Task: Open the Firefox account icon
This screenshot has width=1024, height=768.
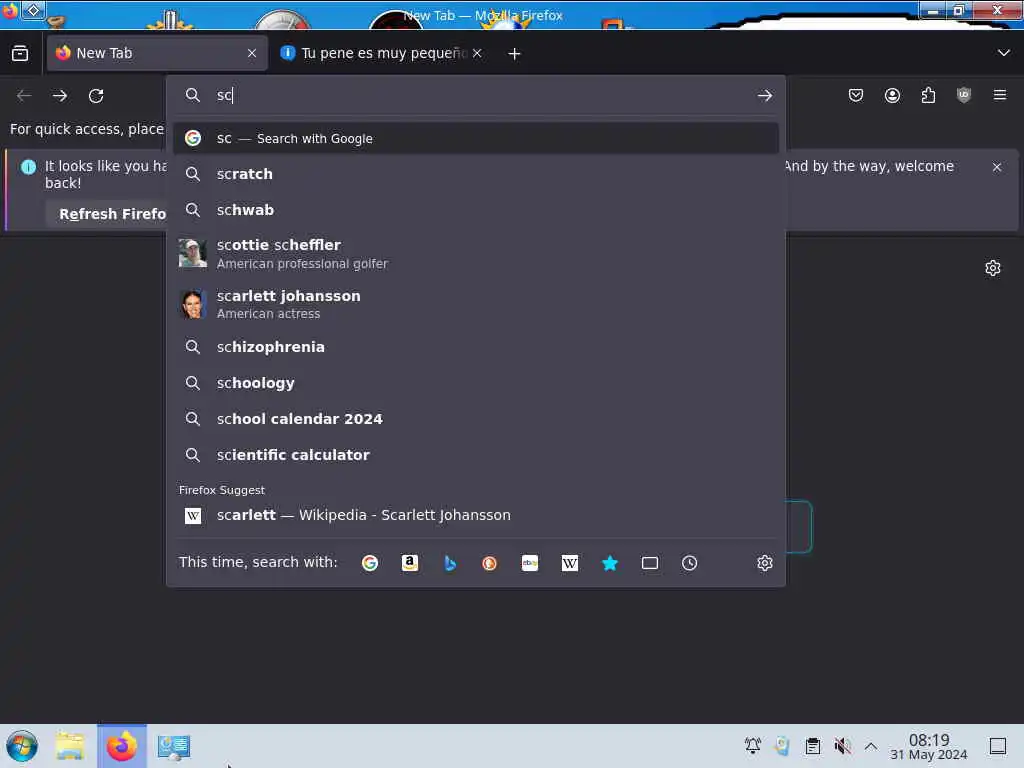Action: pyautogui.click(x=892, y=96)
